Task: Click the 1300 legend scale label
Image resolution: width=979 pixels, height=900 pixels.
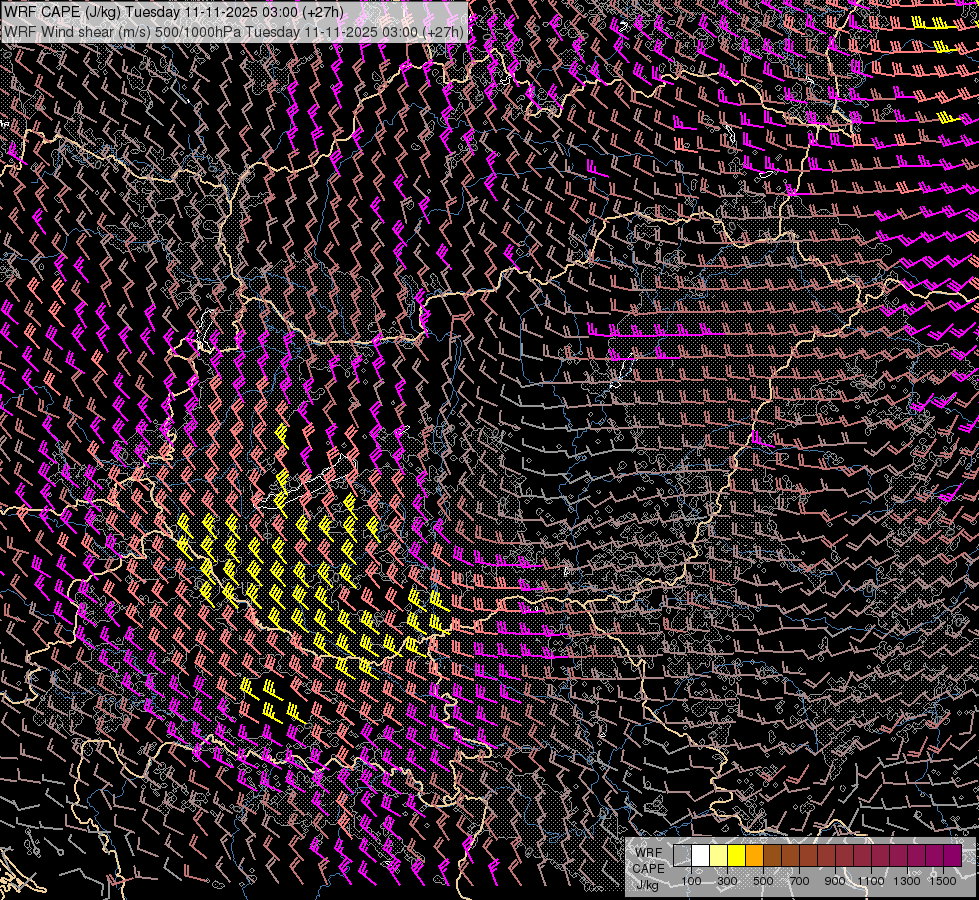Action: coord(907,881)
